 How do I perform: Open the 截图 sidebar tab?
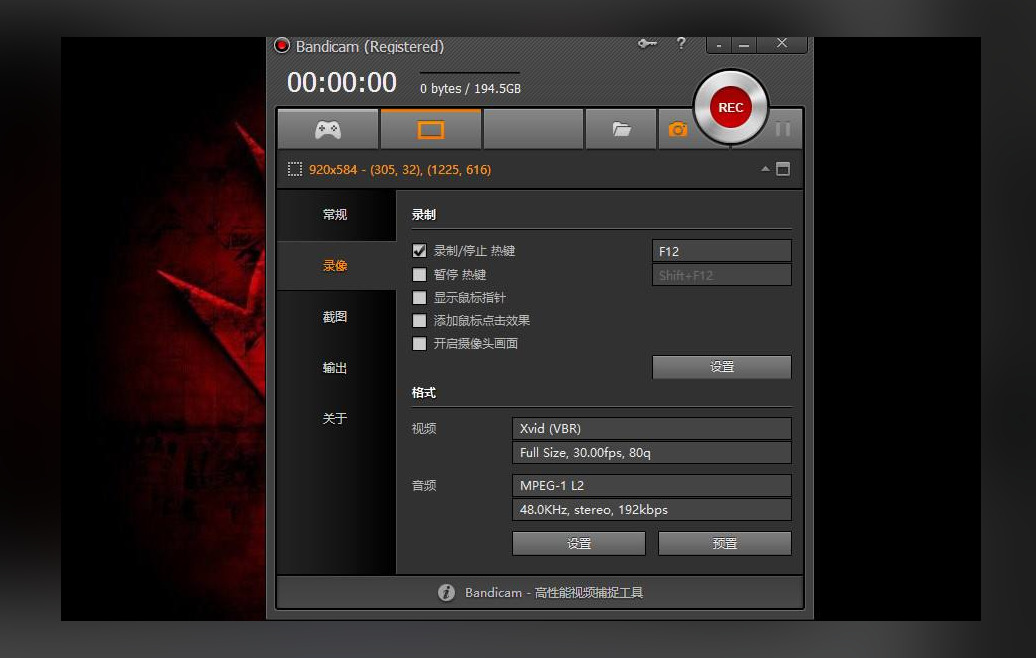click(x=336, y=317)
